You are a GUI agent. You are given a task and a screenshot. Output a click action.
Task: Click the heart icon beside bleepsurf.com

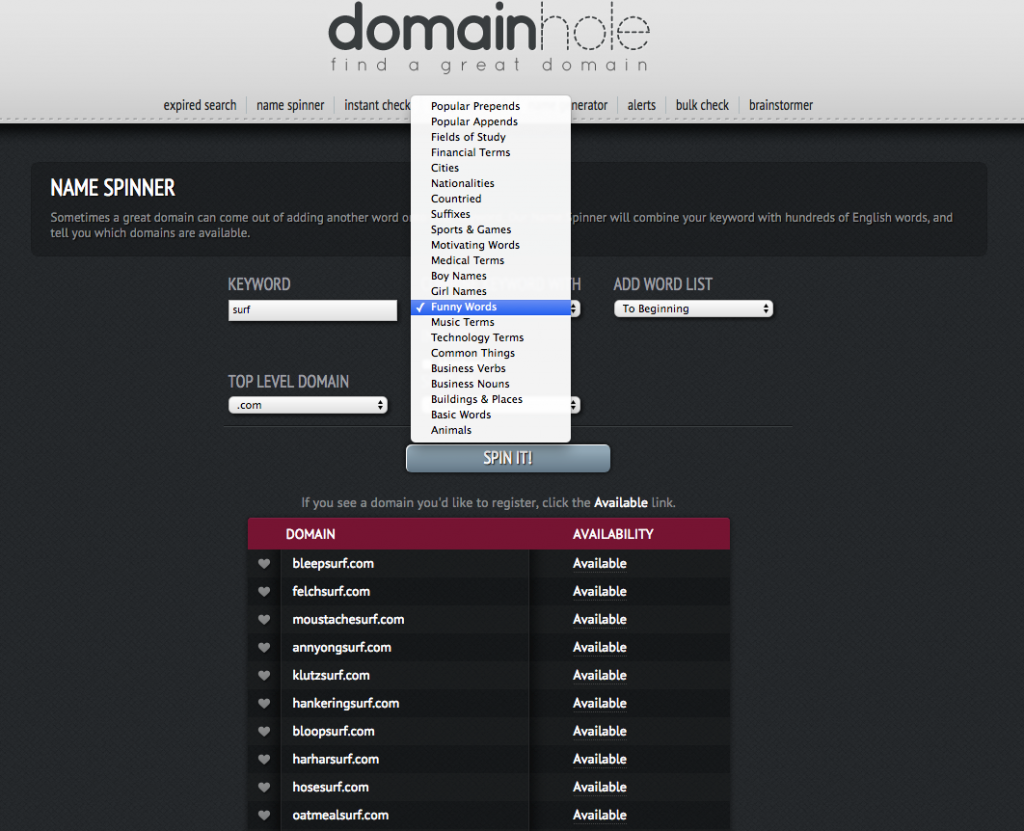(263, 563)
